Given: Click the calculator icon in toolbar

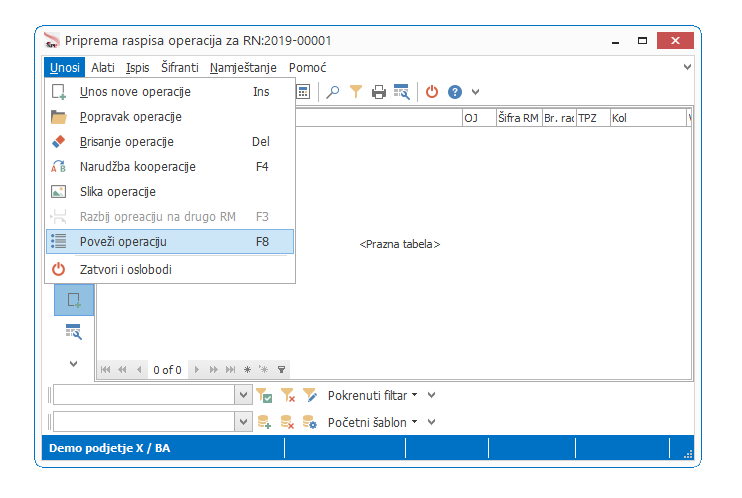Looking at the screenshot, I should click(x=303, y=92).
